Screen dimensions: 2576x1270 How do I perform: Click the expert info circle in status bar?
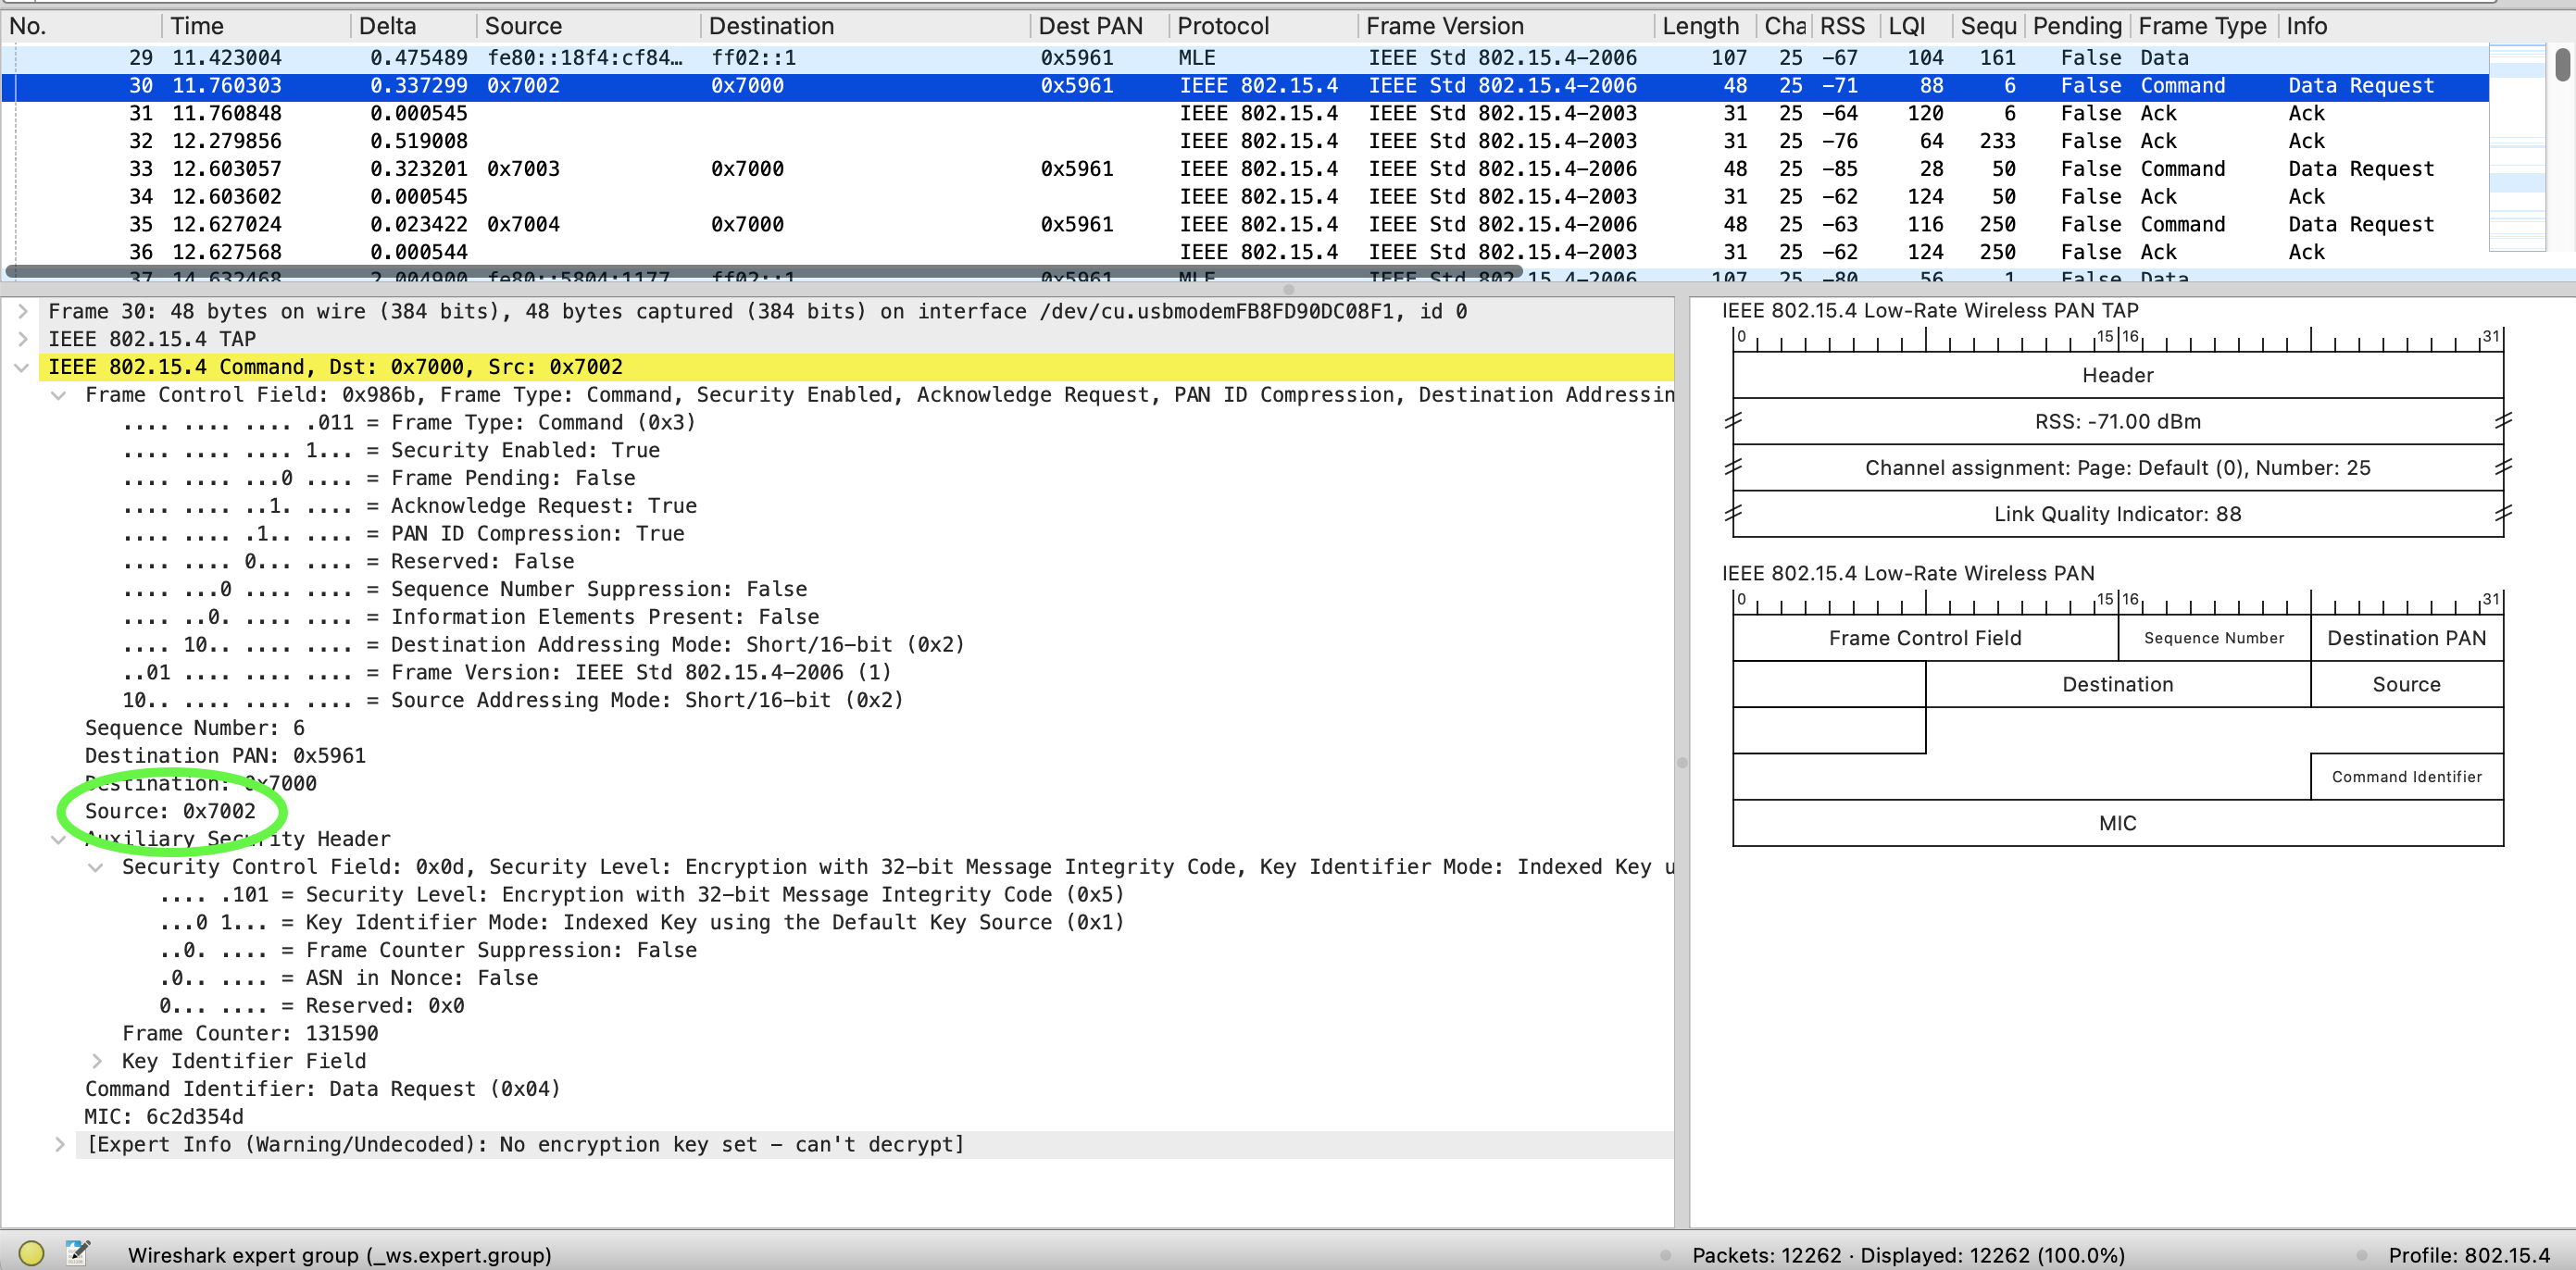(x=31, y=1253)
